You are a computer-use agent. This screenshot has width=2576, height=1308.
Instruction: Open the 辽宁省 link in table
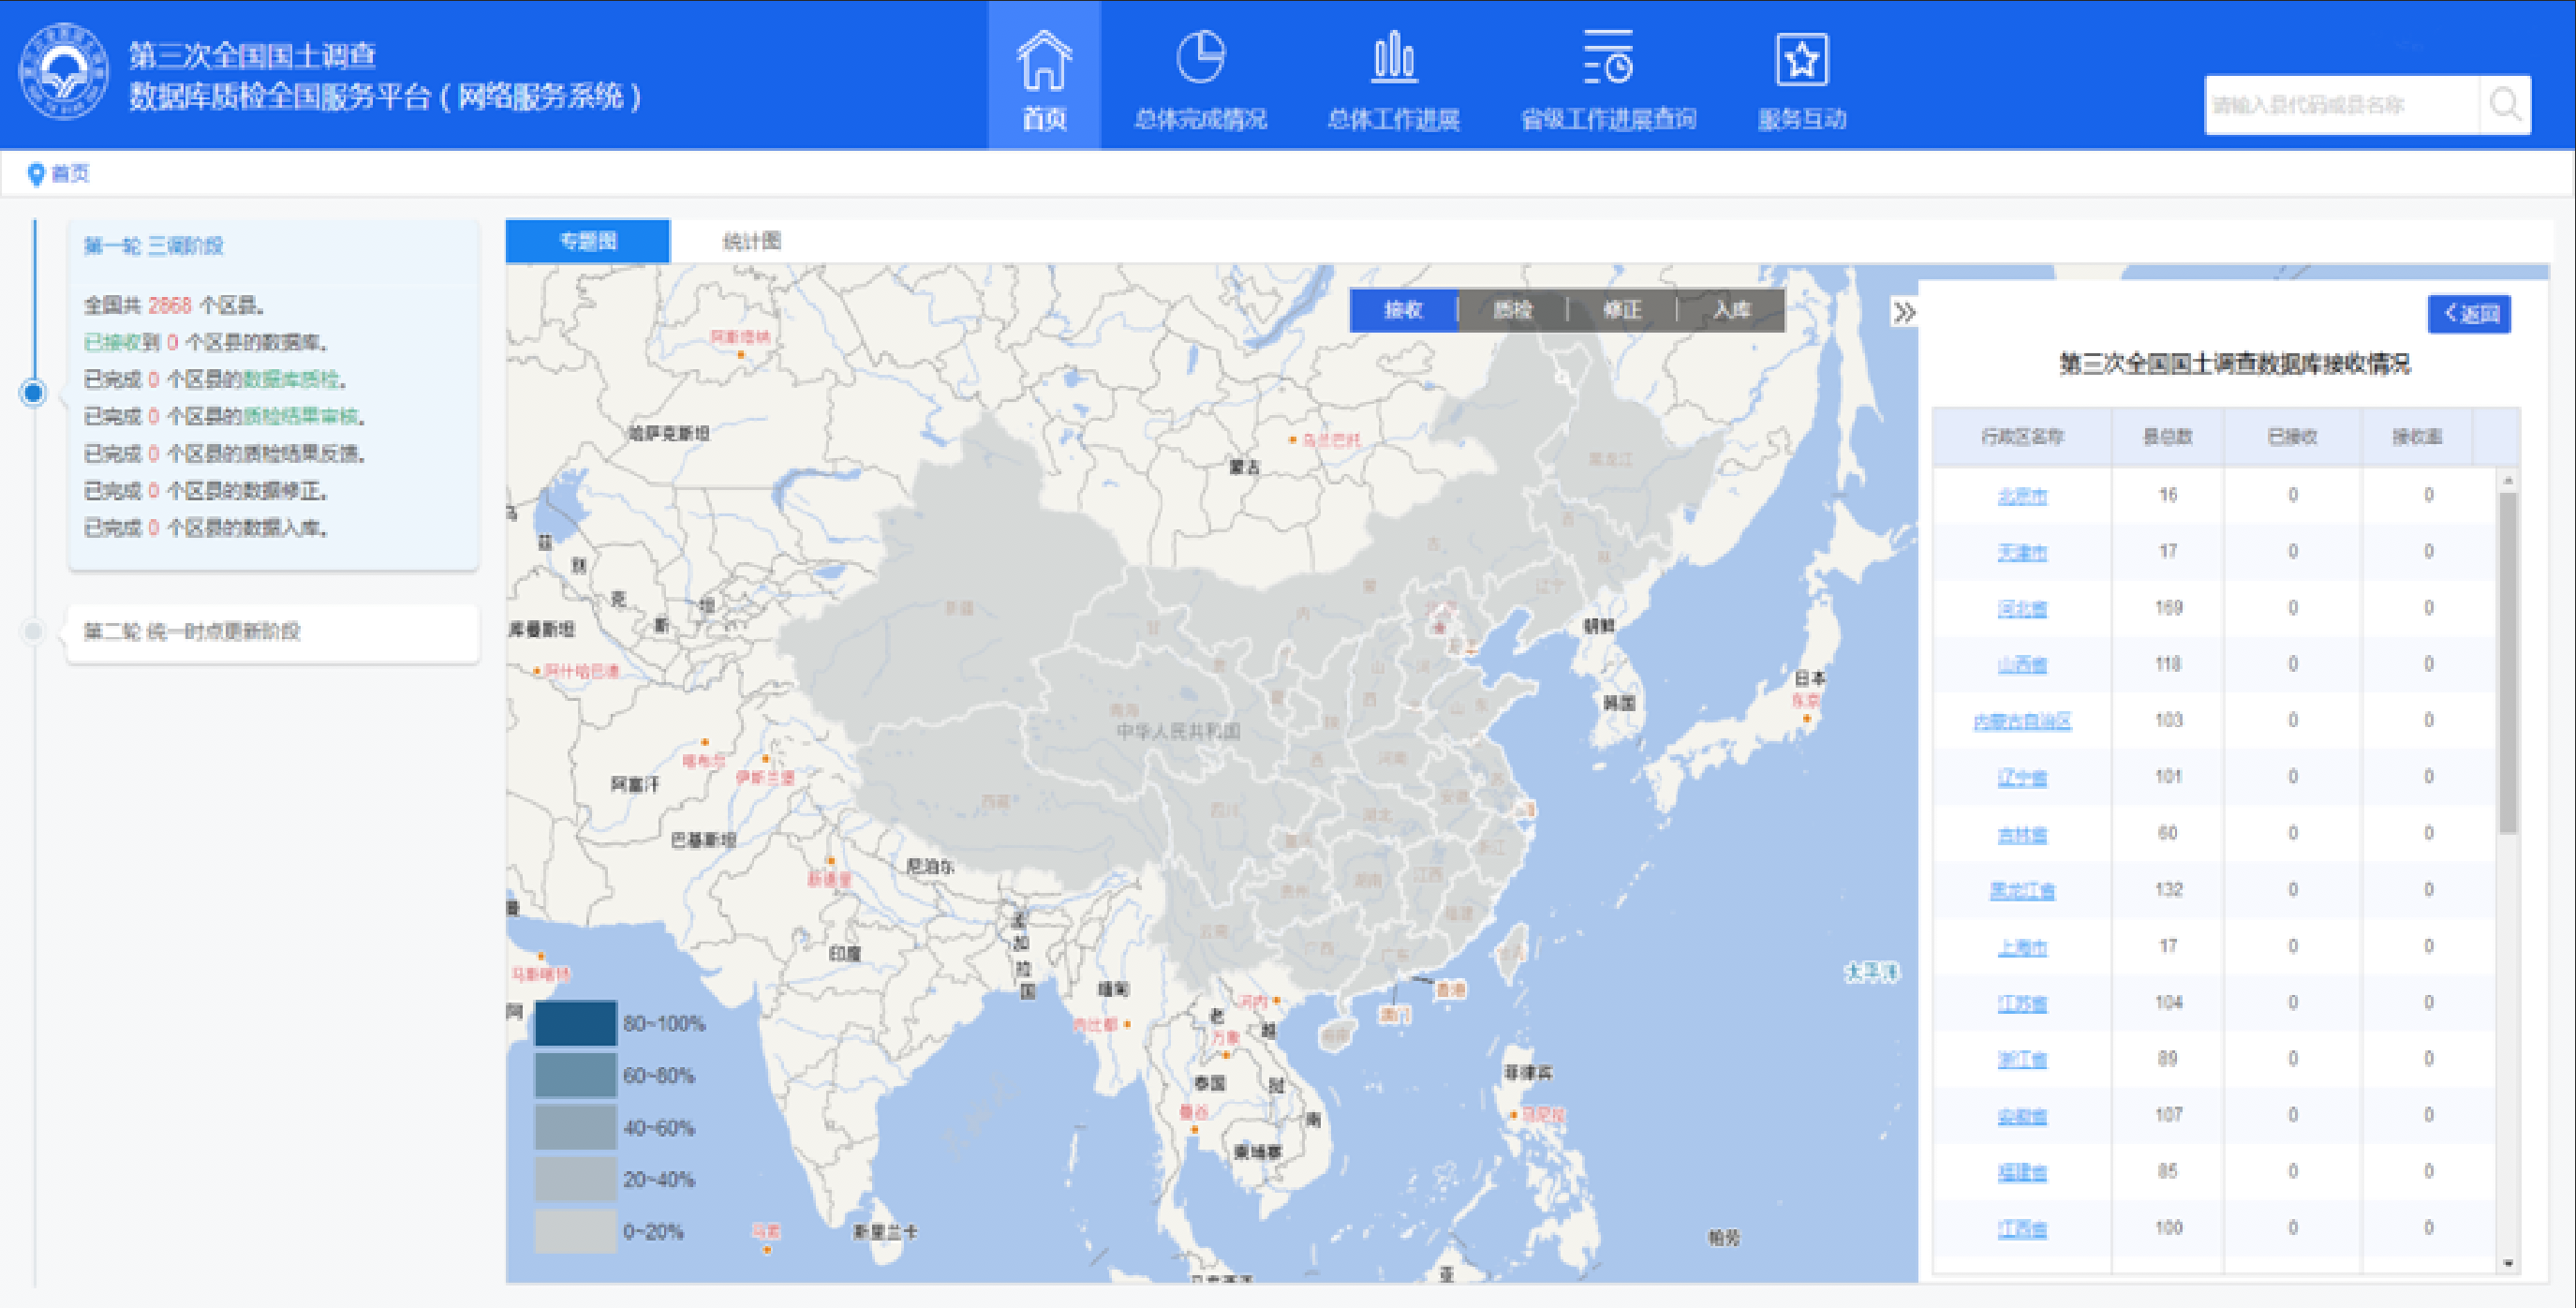2022,777
